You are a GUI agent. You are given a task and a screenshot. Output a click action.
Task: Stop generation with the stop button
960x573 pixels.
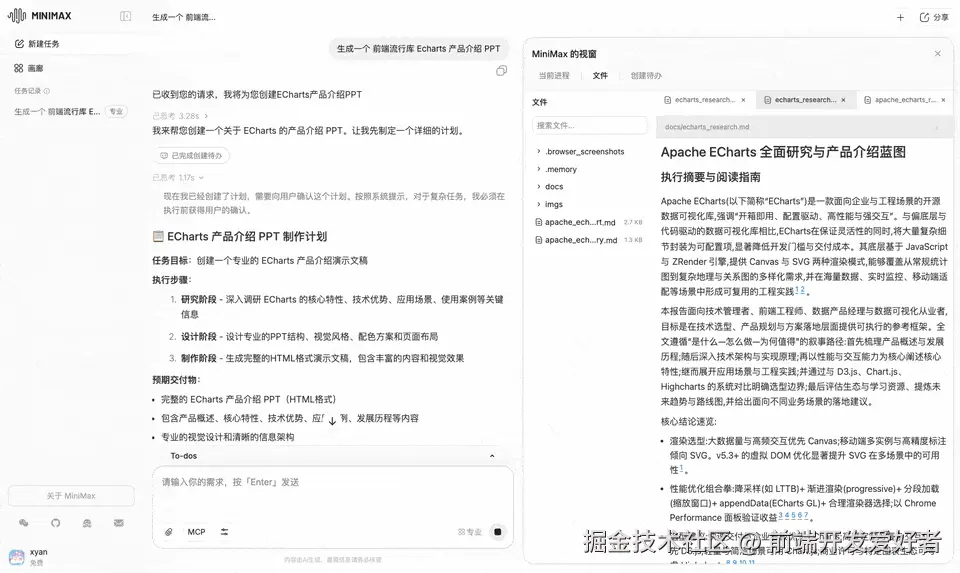pyautogui.click(x=498, y=532)
